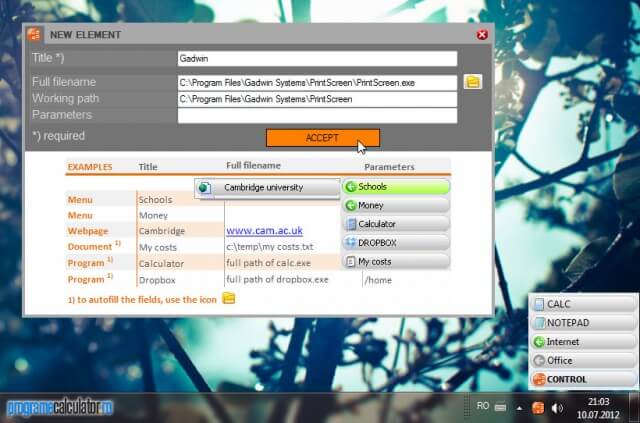Launch NOTEPAD from the desktop launcher menu
Viewport: 640px width, 423px height.
click(583, 323)
